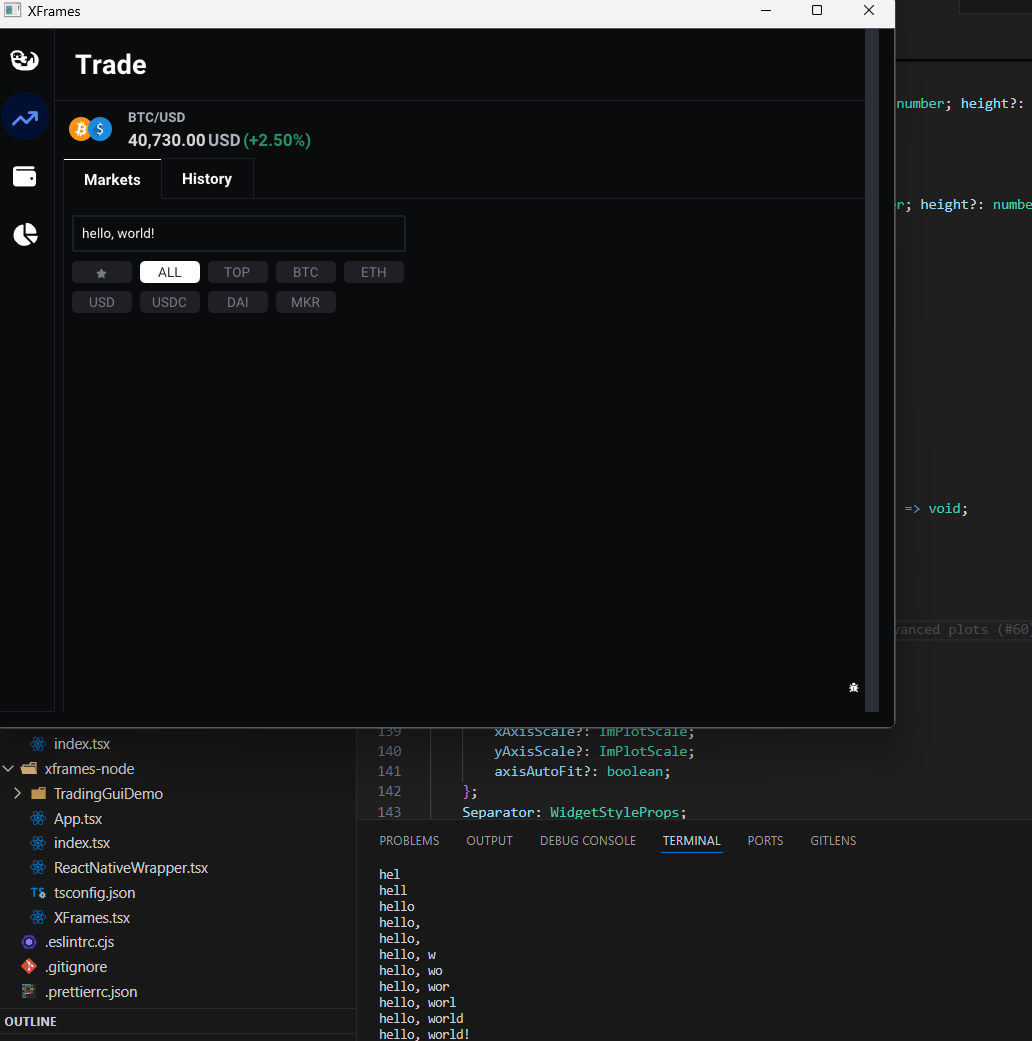Click line 141 axisAutoFit in editor

click(x=582, y=771)
